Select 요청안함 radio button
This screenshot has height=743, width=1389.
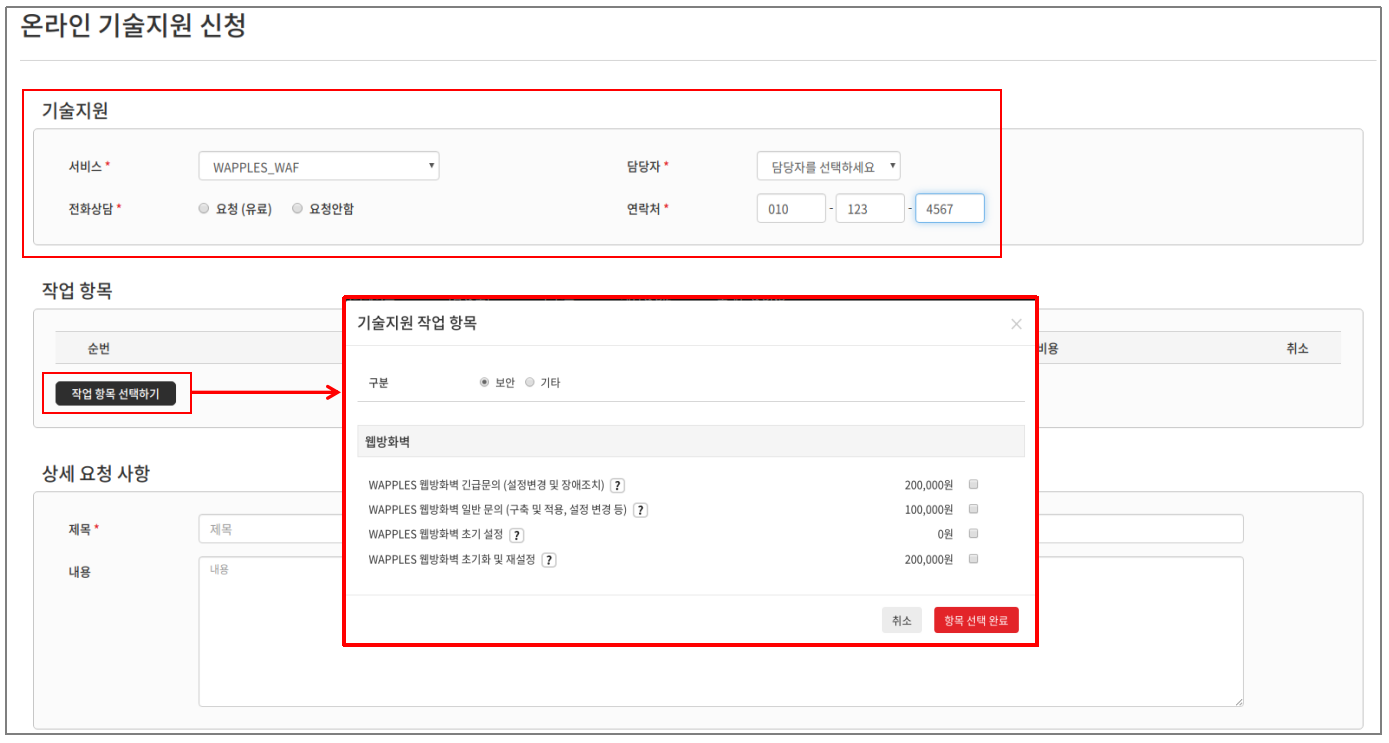(297, 209)
